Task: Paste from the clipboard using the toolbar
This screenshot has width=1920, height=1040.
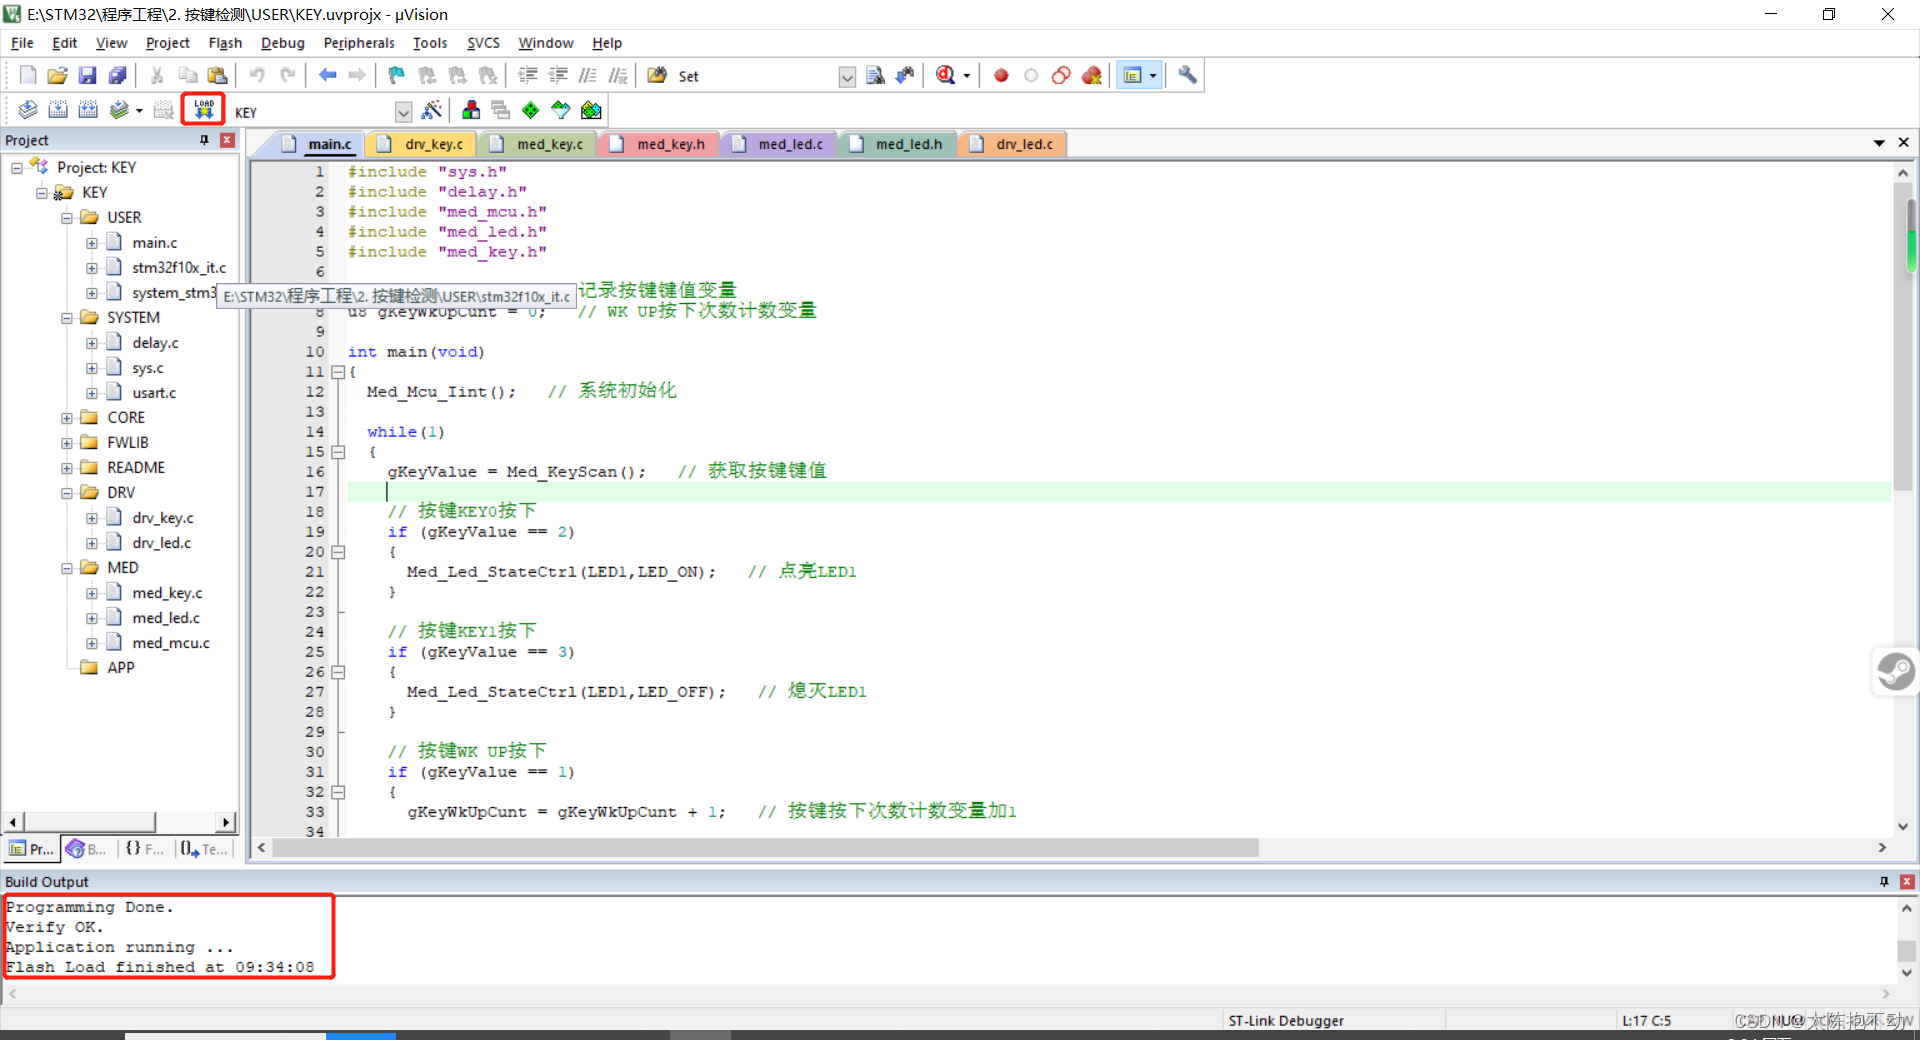Action: click(217, 75)
